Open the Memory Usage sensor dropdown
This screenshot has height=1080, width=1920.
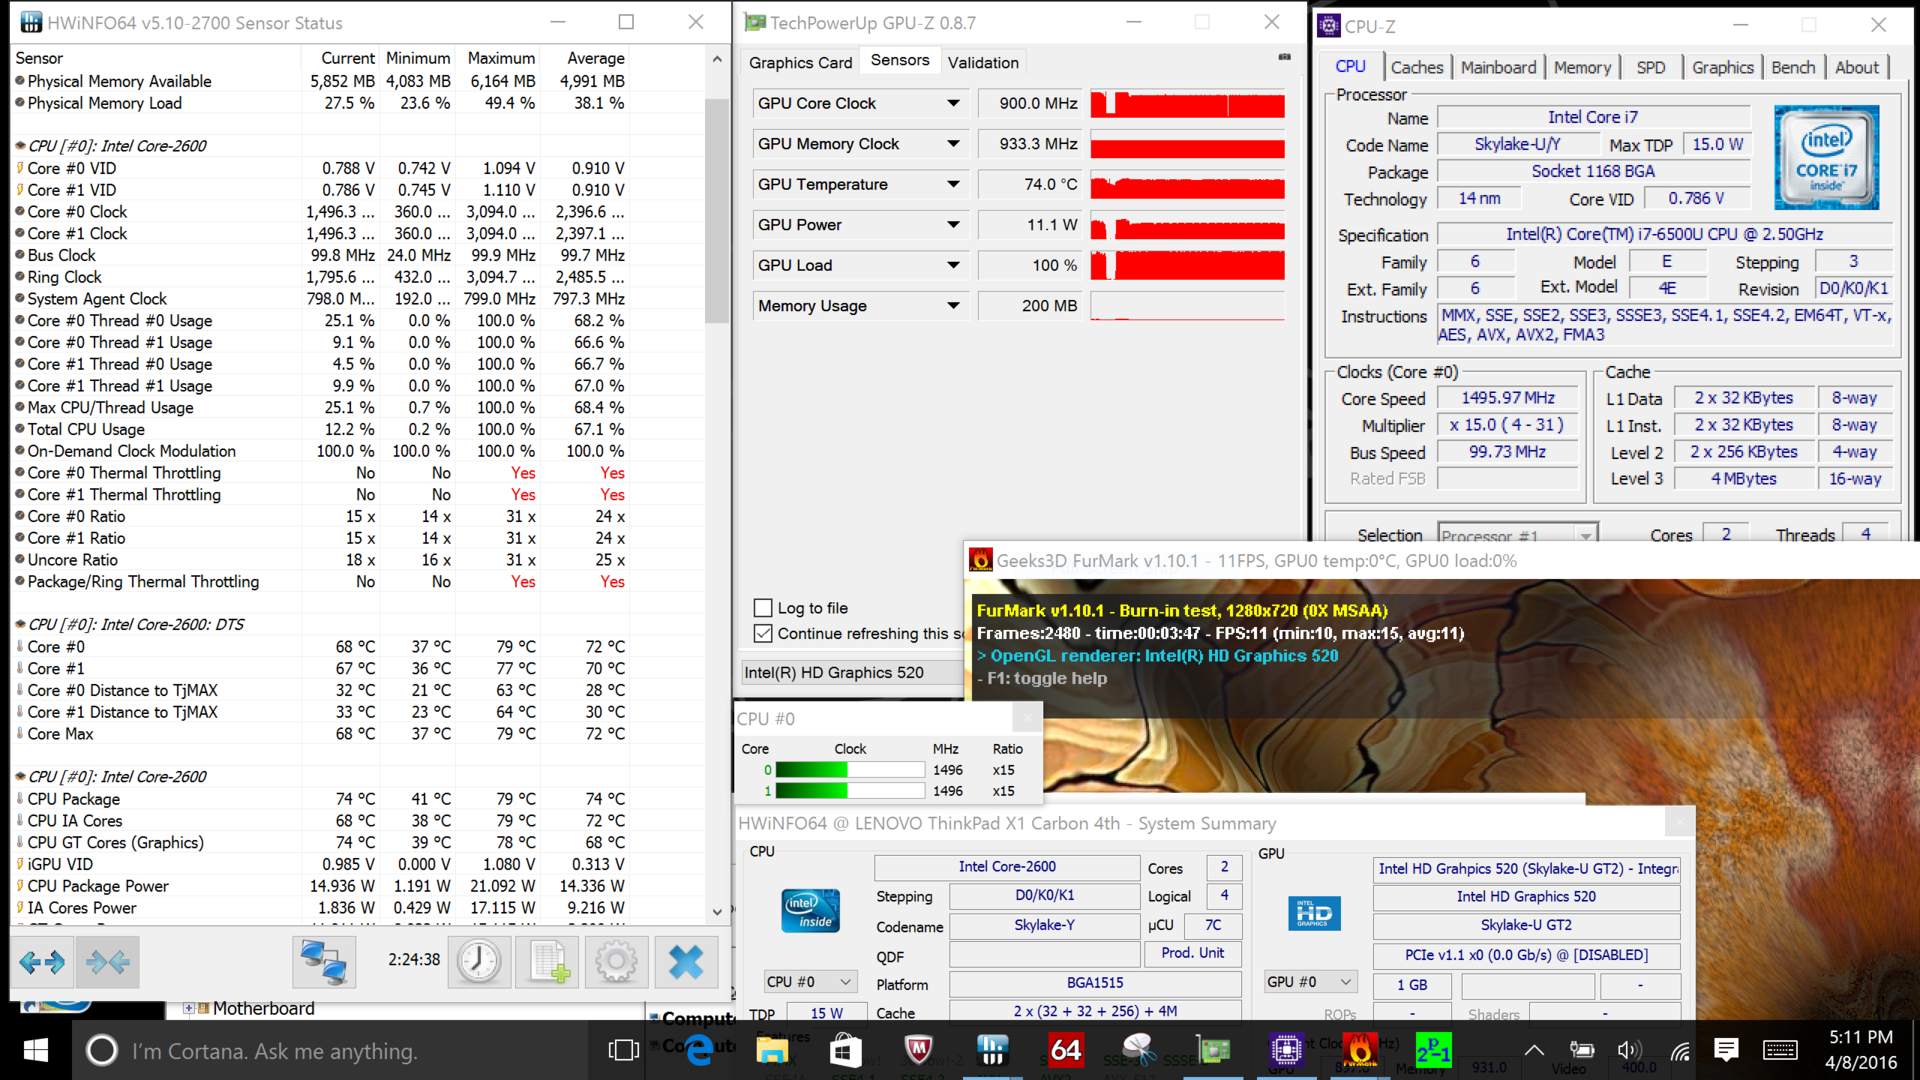[953, 306]
